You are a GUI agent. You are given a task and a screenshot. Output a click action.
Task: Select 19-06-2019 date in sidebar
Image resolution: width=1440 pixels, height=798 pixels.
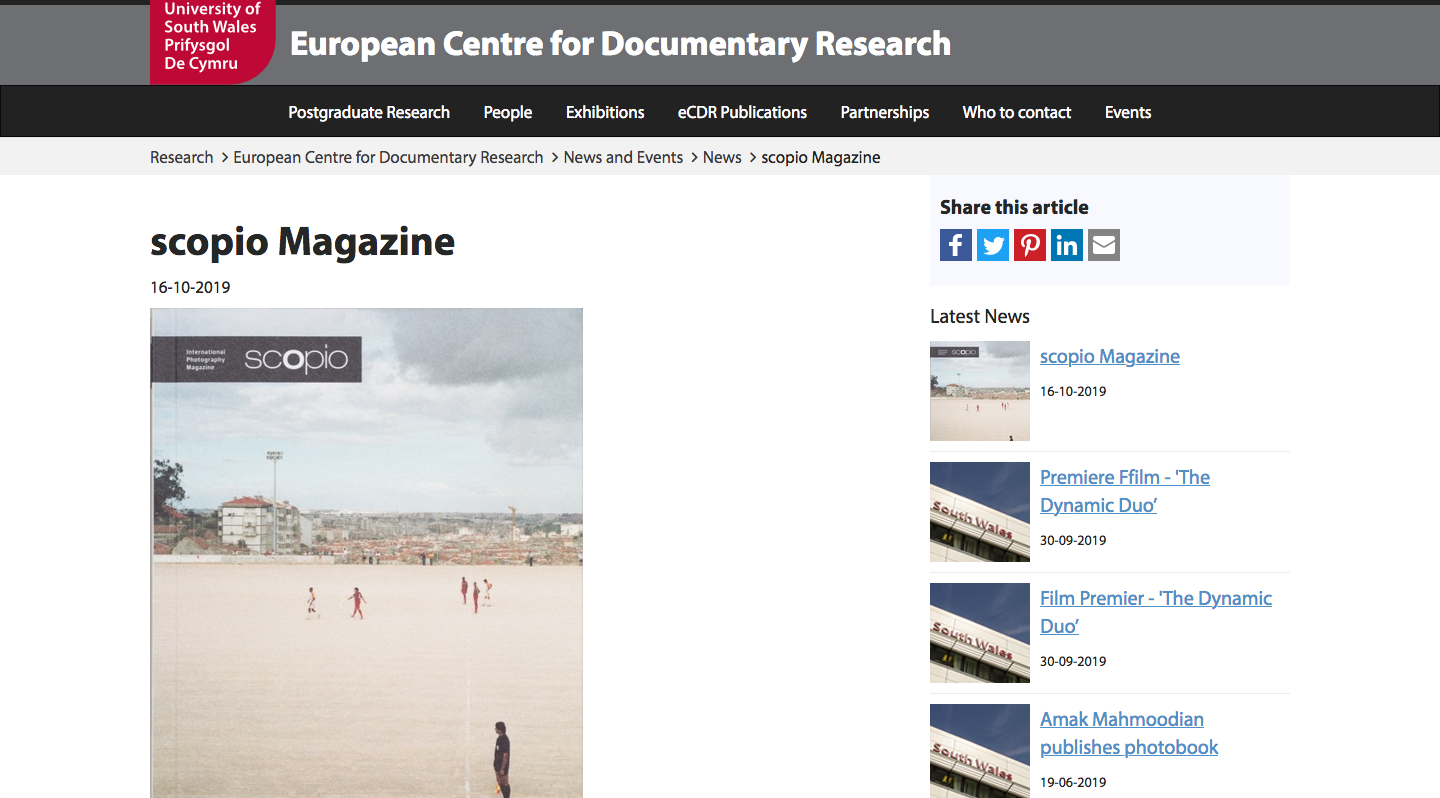[x=1073, y=782]
